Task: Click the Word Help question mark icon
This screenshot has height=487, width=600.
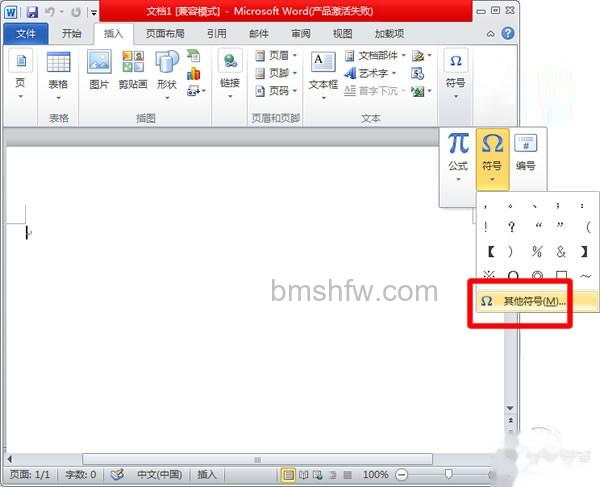Action: [x=507, y=34]
